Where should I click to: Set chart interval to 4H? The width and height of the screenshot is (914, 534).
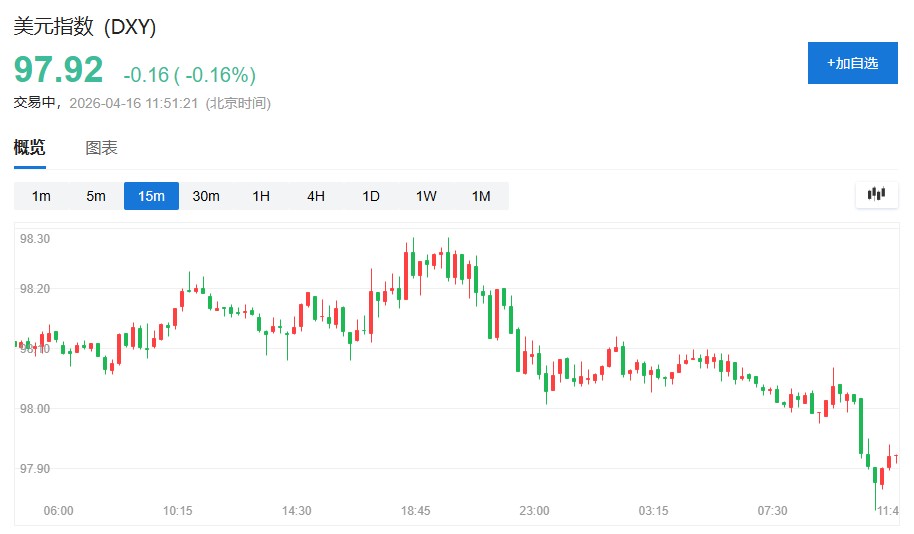coord(316,196)
